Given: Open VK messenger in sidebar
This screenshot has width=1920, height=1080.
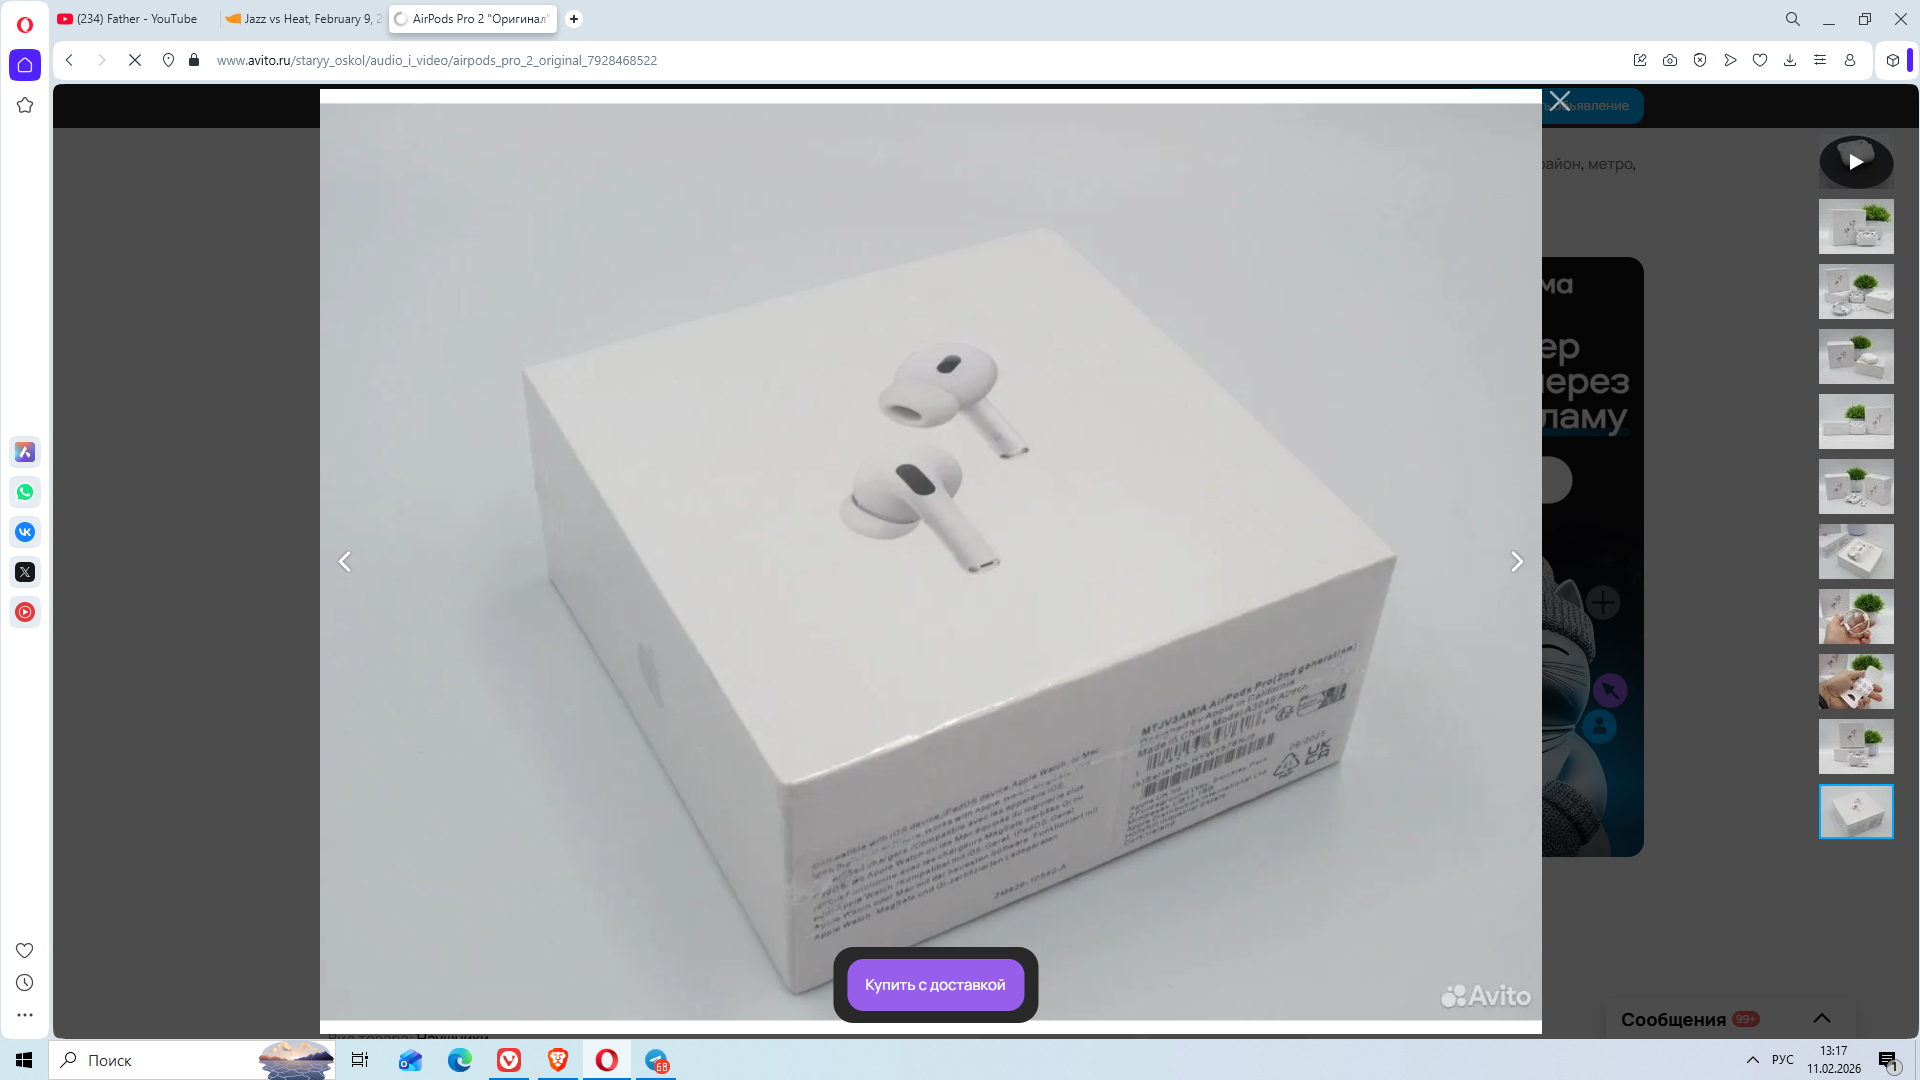Looking at the screenshot, I should 25,532.
